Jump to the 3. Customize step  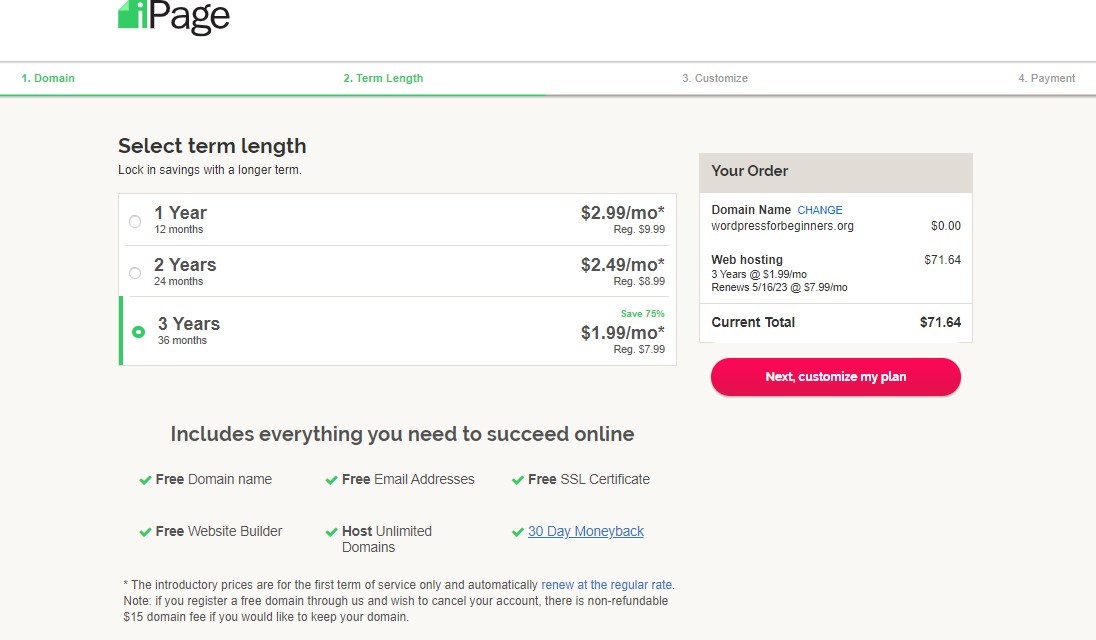coord(715,78)
